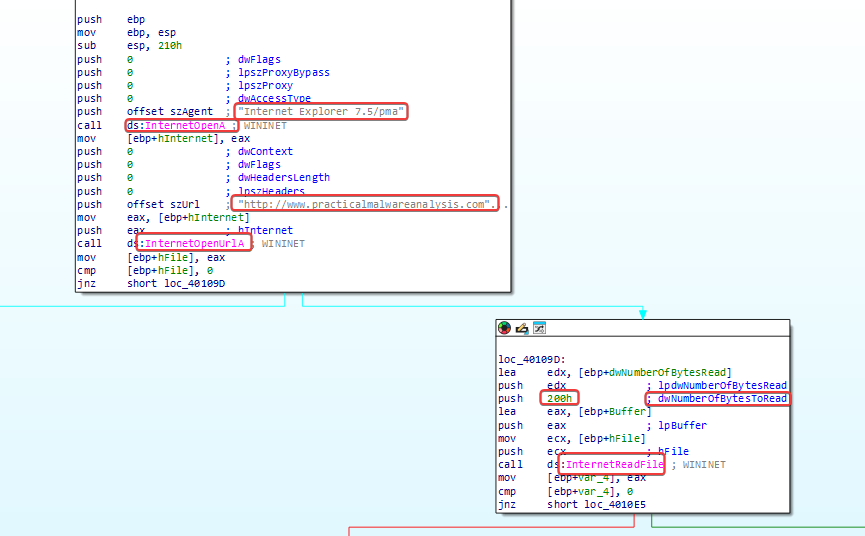Image resolution: width=865 pixels, height=536 pixels.
Task: Select "lea edx, [ebp+dwNumberOfBytesRead]" line
Action: click(x=615, y=372)
